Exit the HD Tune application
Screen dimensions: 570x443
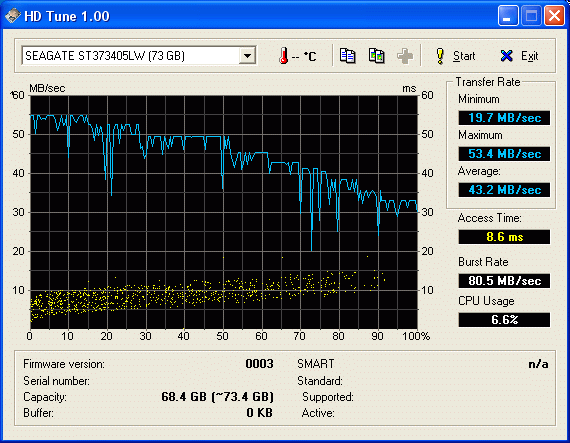pos(519,56)
